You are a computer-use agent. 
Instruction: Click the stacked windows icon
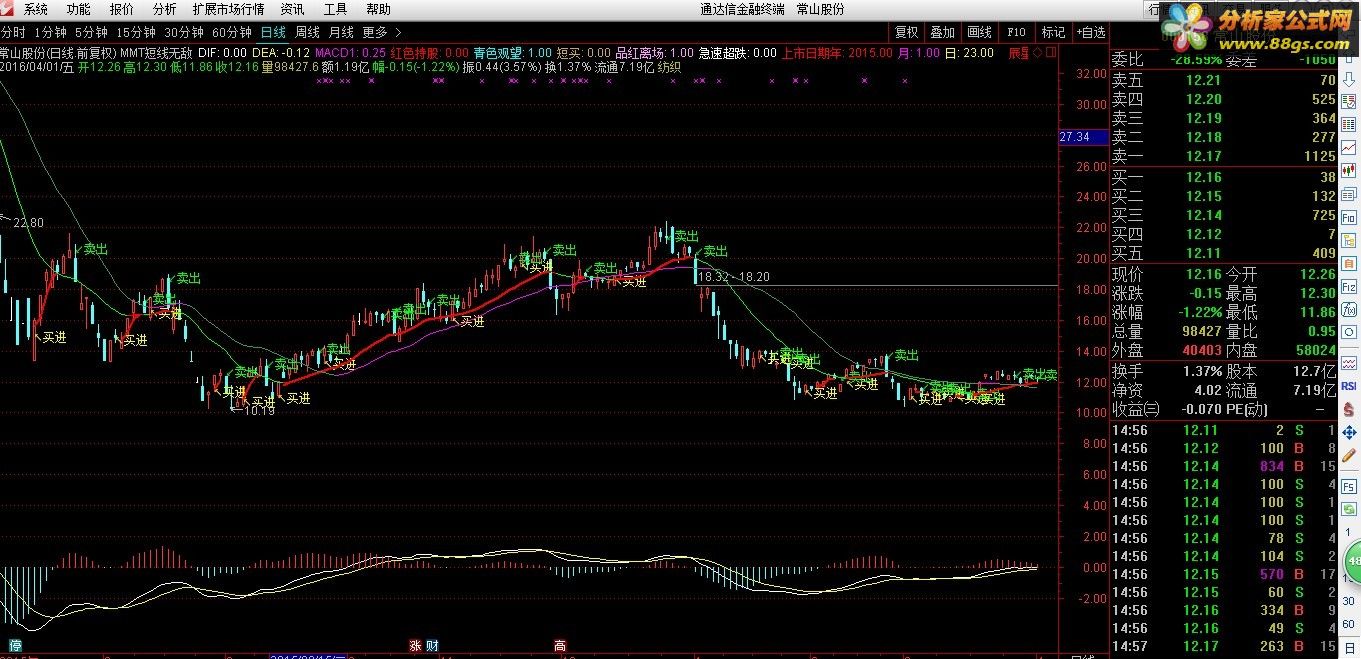(1349, 193)
